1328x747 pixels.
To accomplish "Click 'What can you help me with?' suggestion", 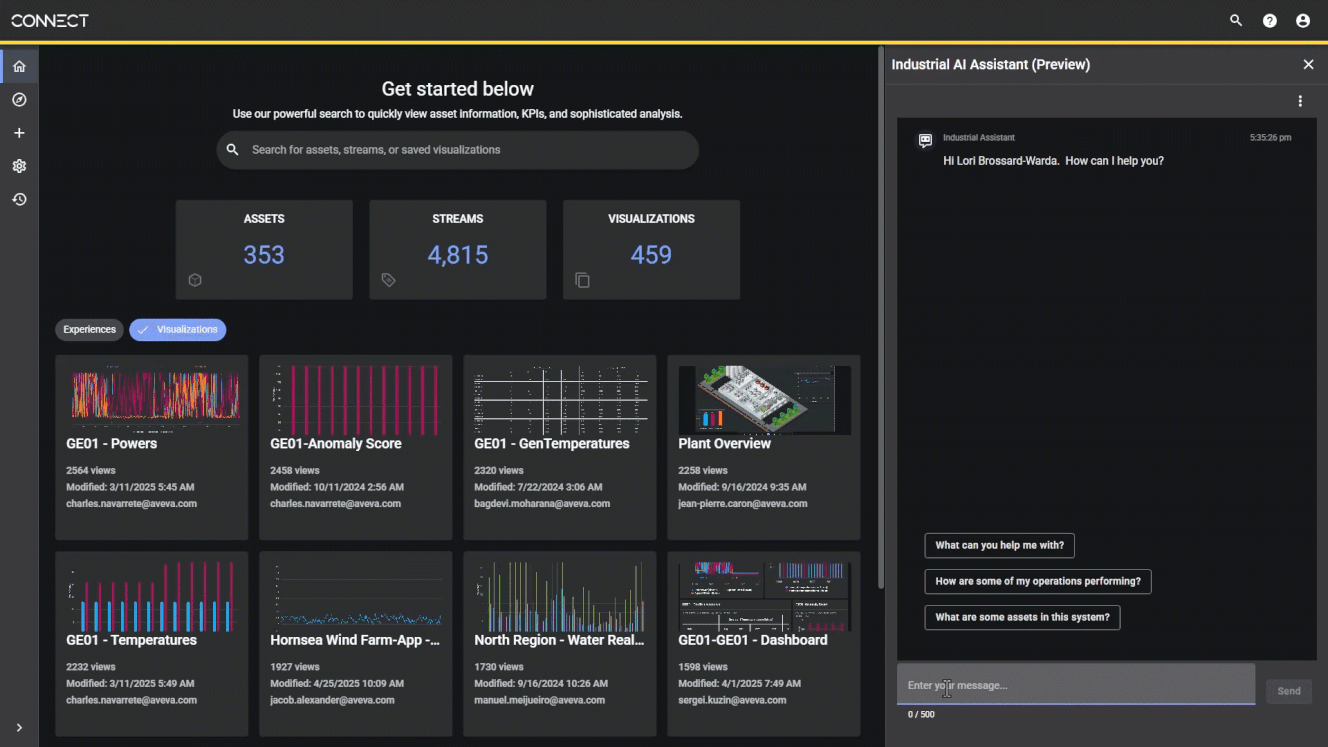I will tap(999, 546).
